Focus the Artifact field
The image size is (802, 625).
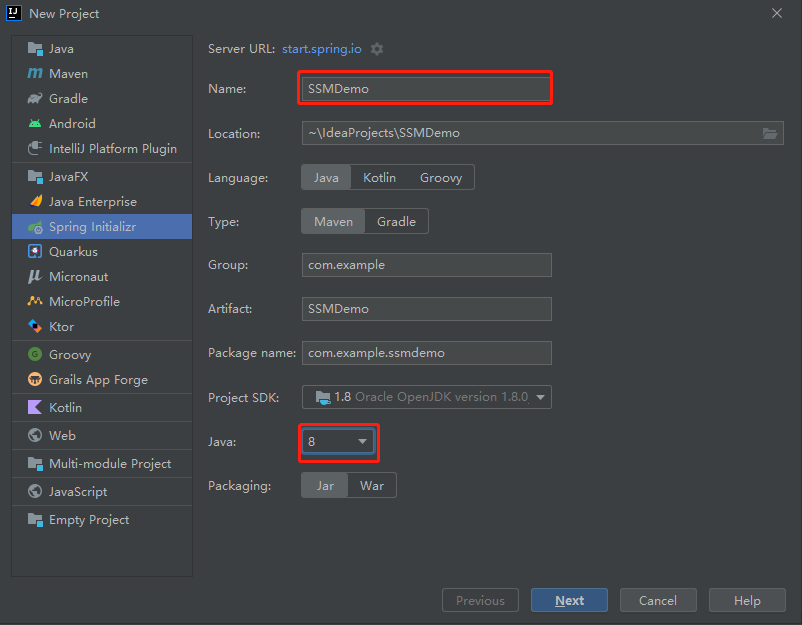(427, 309)
